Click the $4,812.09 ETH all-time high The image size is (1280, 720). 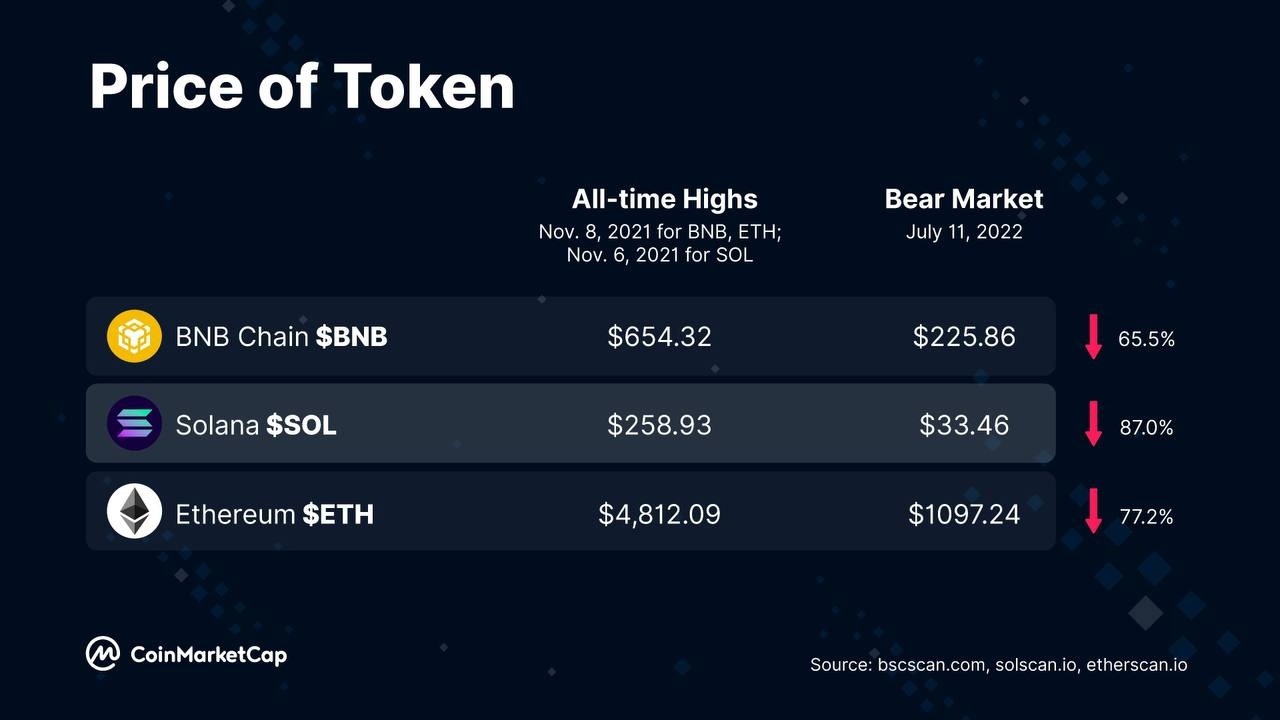click(x=659, y=514)
